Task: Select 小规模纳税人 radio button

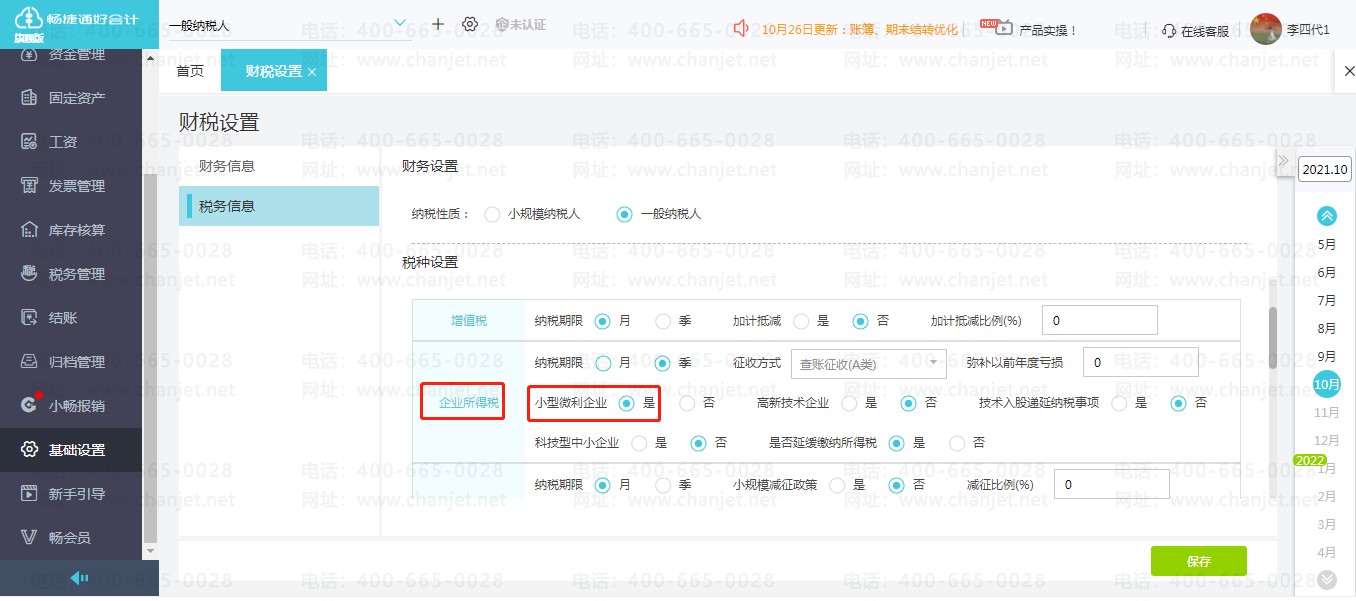Action: click(x=491, y=214)
